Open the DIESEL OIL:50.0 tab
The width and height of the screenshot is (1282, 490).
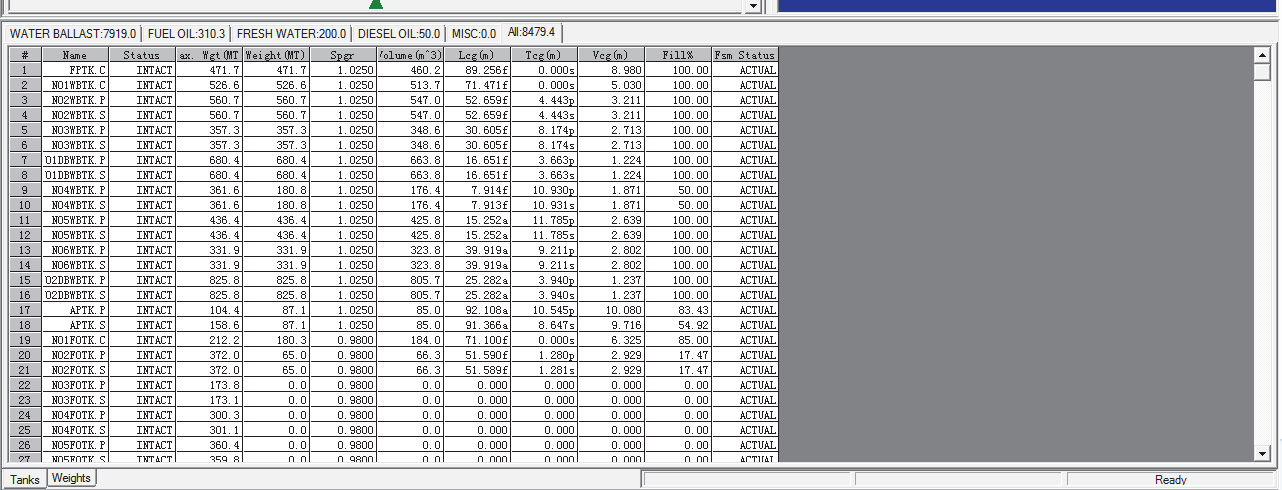pos(398,34)
